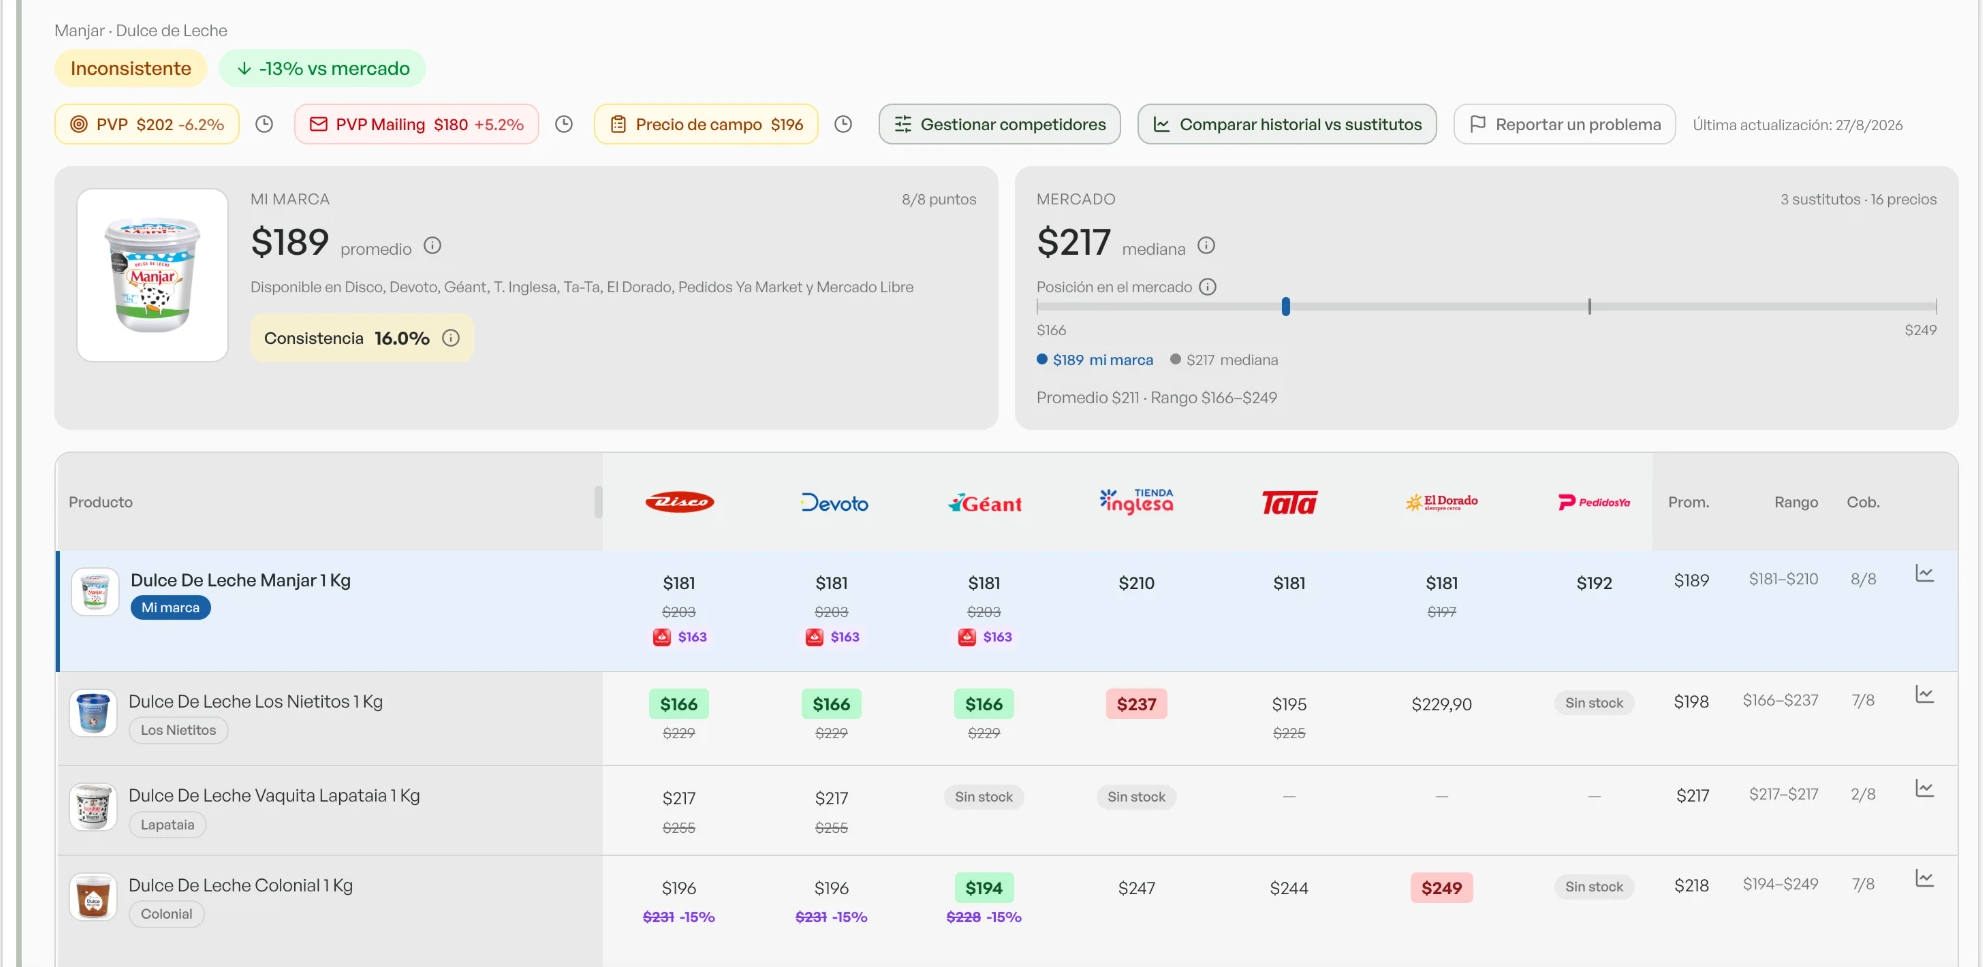Open Gestionar competidores
Screen dimensions: 1983x967
click(x=1000, y=124)
